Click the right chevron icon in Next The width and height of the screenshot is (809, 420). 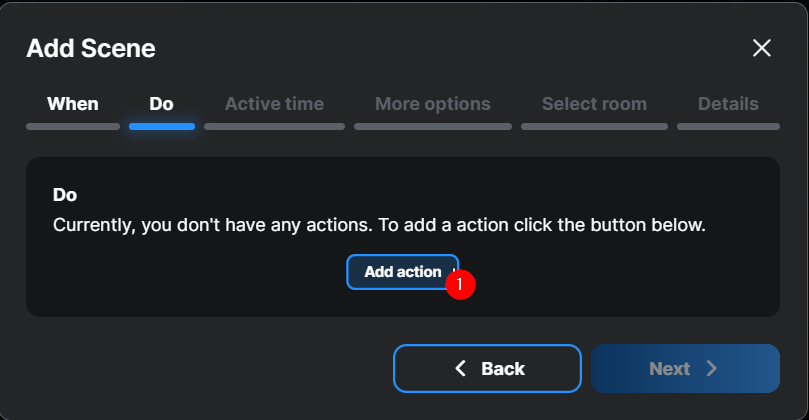pyautogui.click(x=712, y=369)
